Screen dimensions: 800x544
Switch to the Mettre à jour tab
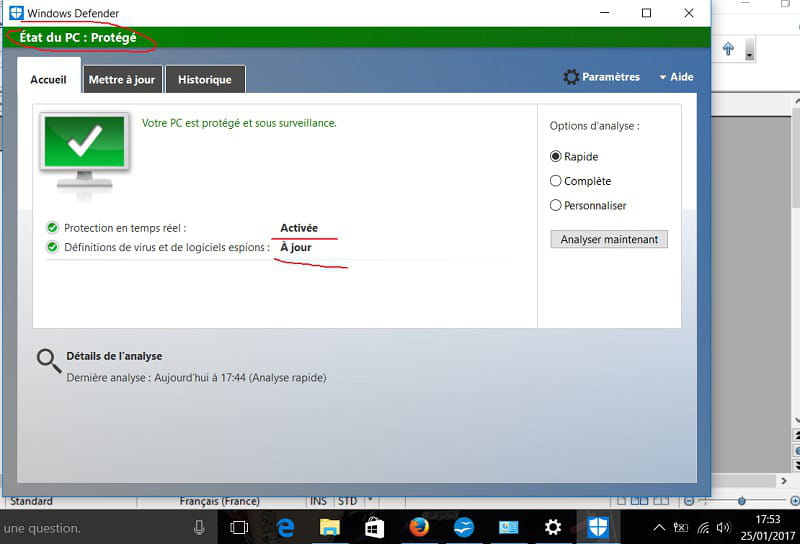click(x=122, y=80)
